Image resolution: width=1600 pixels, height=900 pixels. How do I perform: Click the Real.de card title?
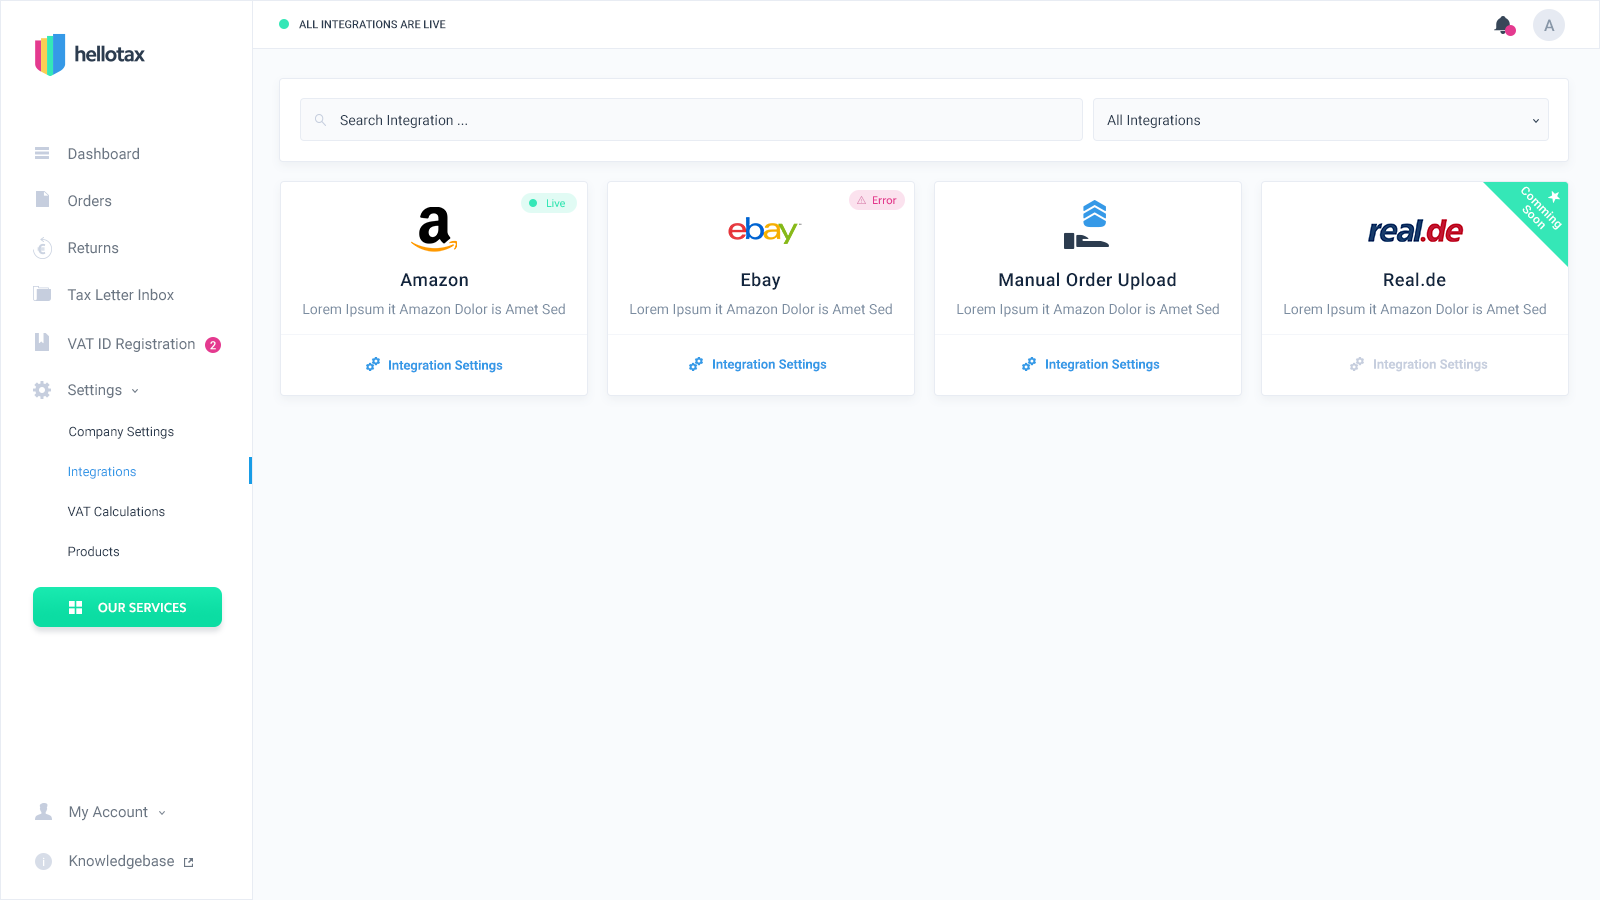[x=1414, y=280]
